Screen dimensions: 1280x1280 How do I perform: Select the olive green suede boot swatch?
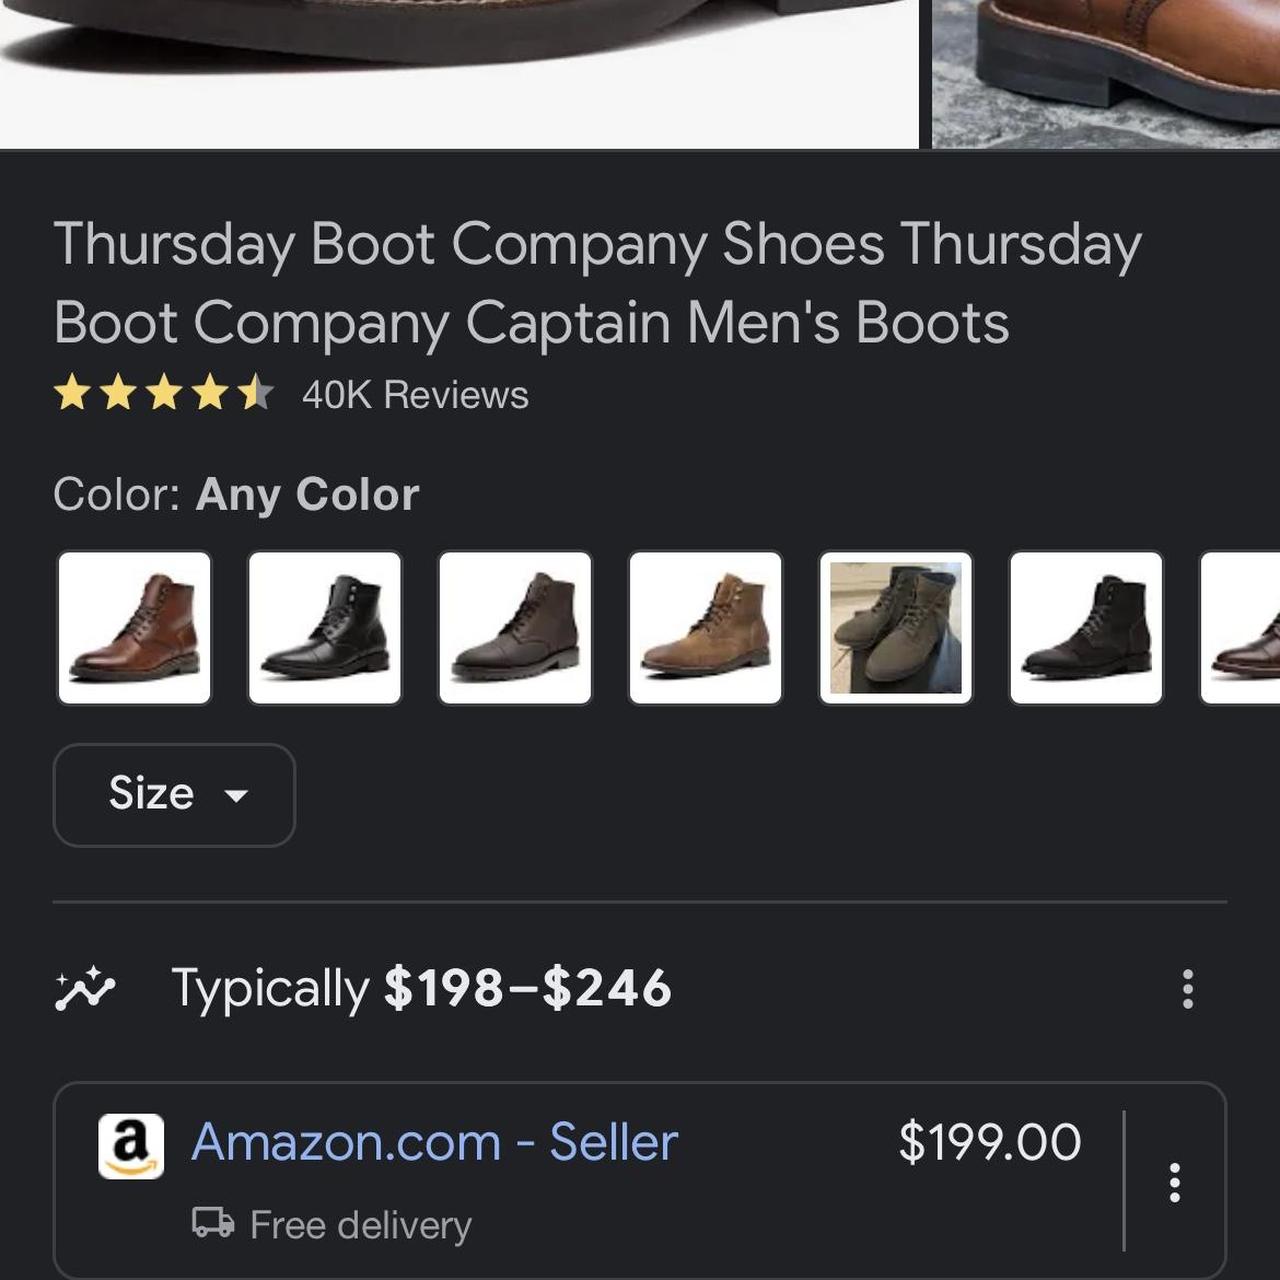[896, 628]
